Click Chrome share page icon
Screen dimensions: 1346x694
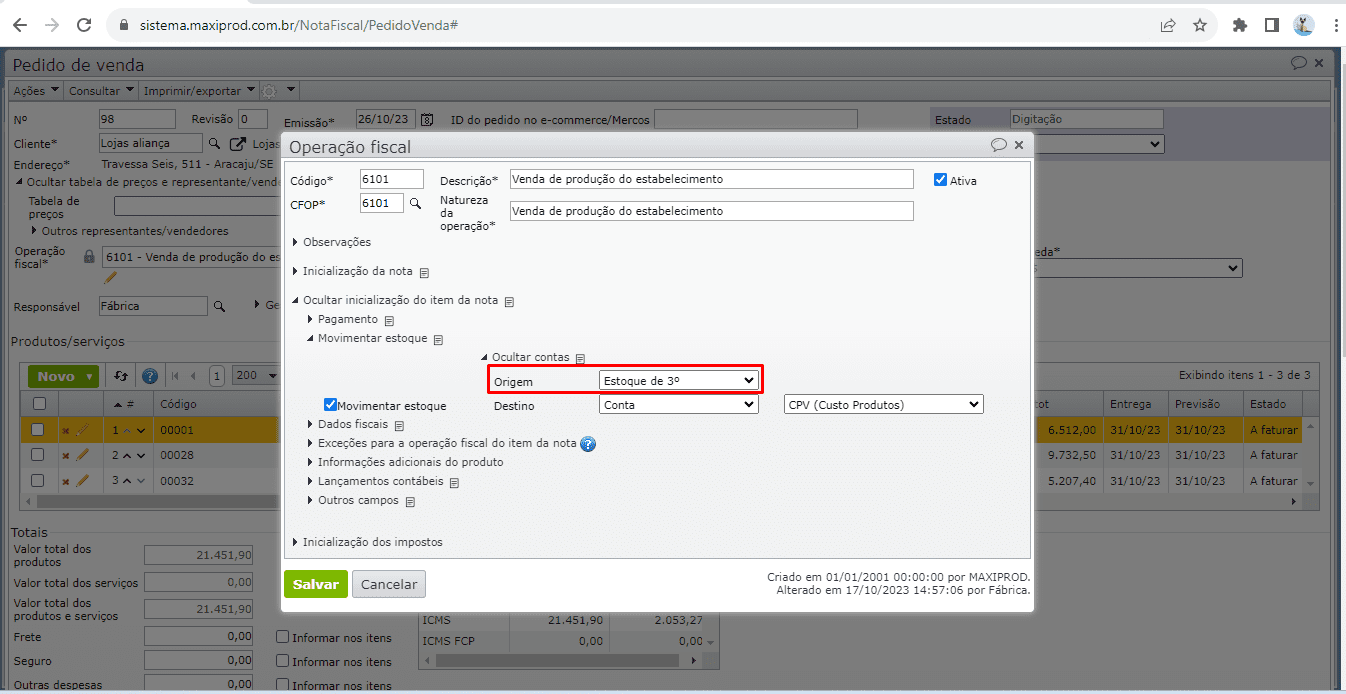[1168, 25]
